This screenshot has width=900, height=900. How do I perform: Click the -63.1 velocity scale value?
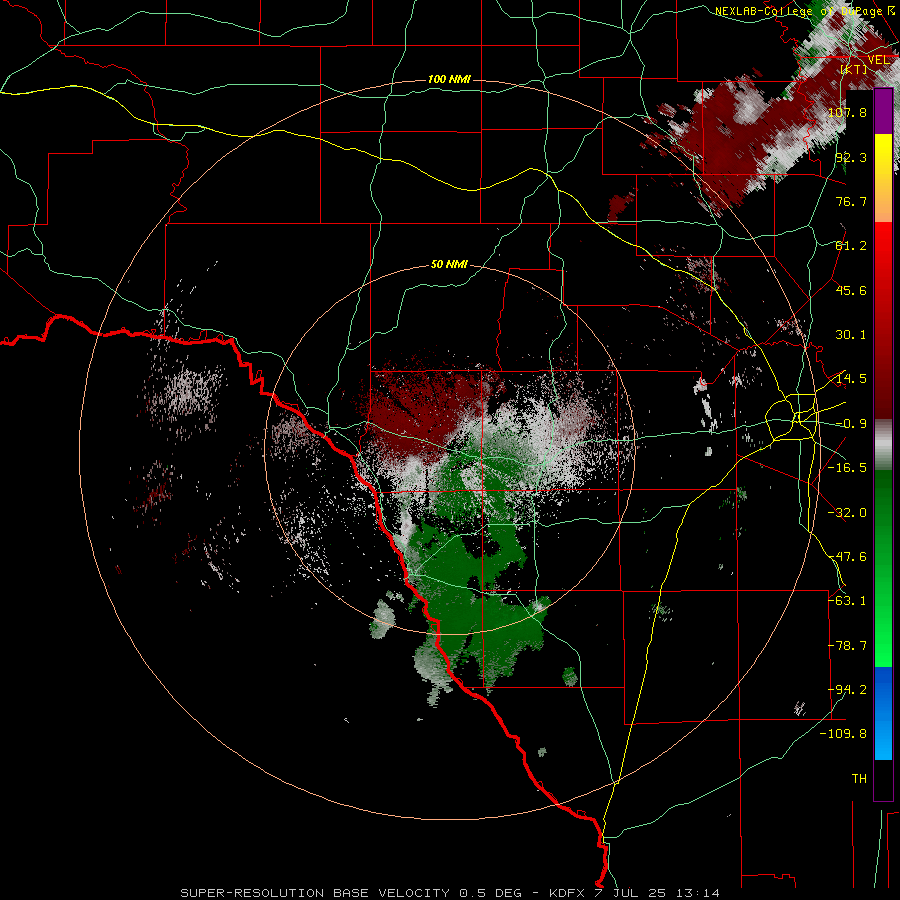coord(847,601)
